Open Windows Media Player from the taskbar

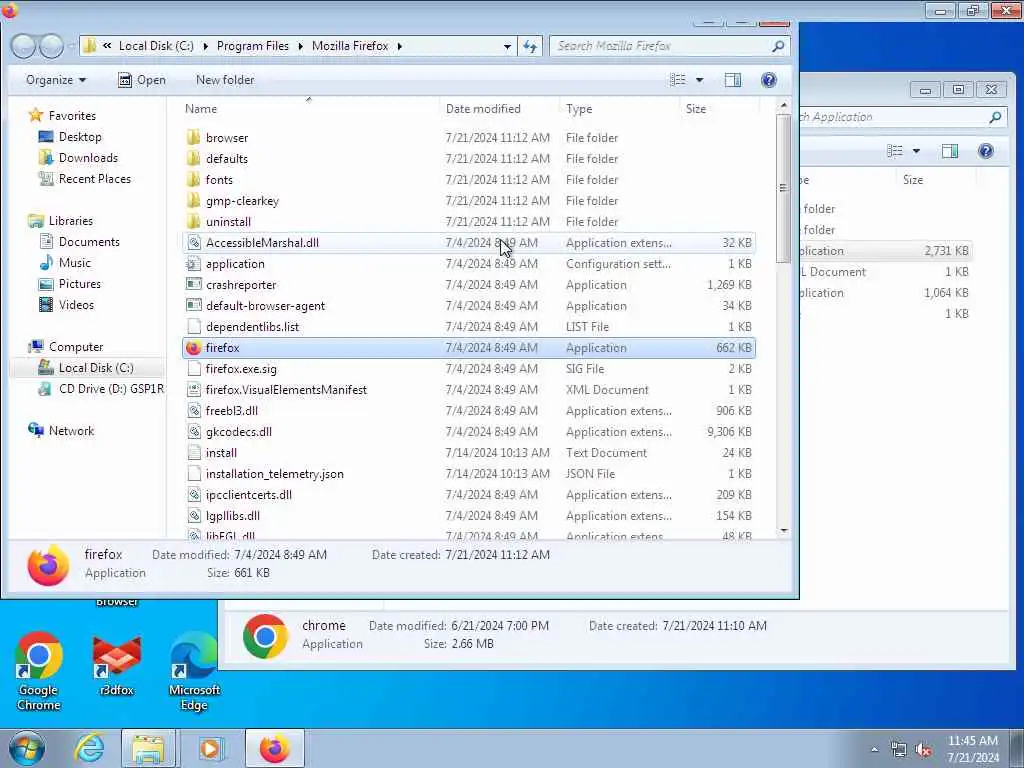[x=210, y=748]
